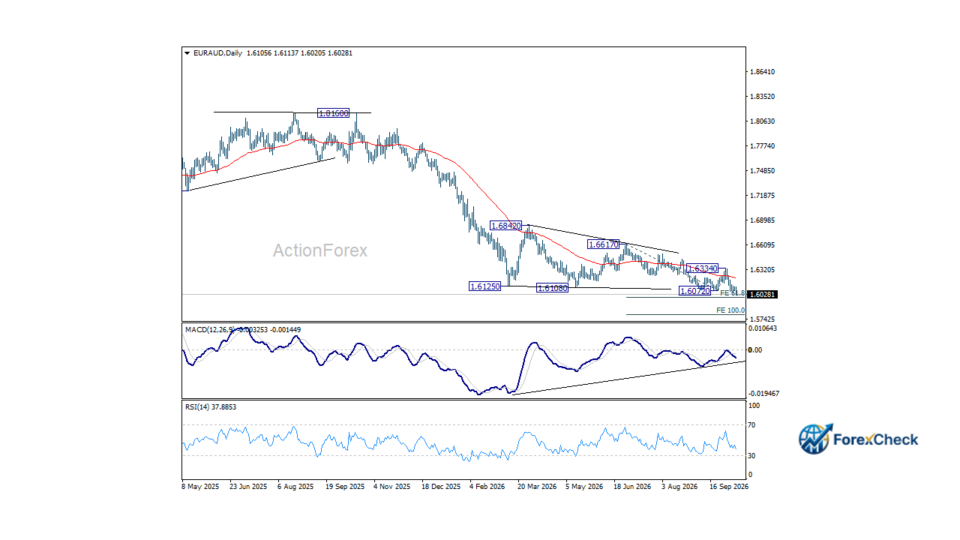Click the 1.86410 price axis value
This screenshot has width=960, height=540.
(762, 72)
